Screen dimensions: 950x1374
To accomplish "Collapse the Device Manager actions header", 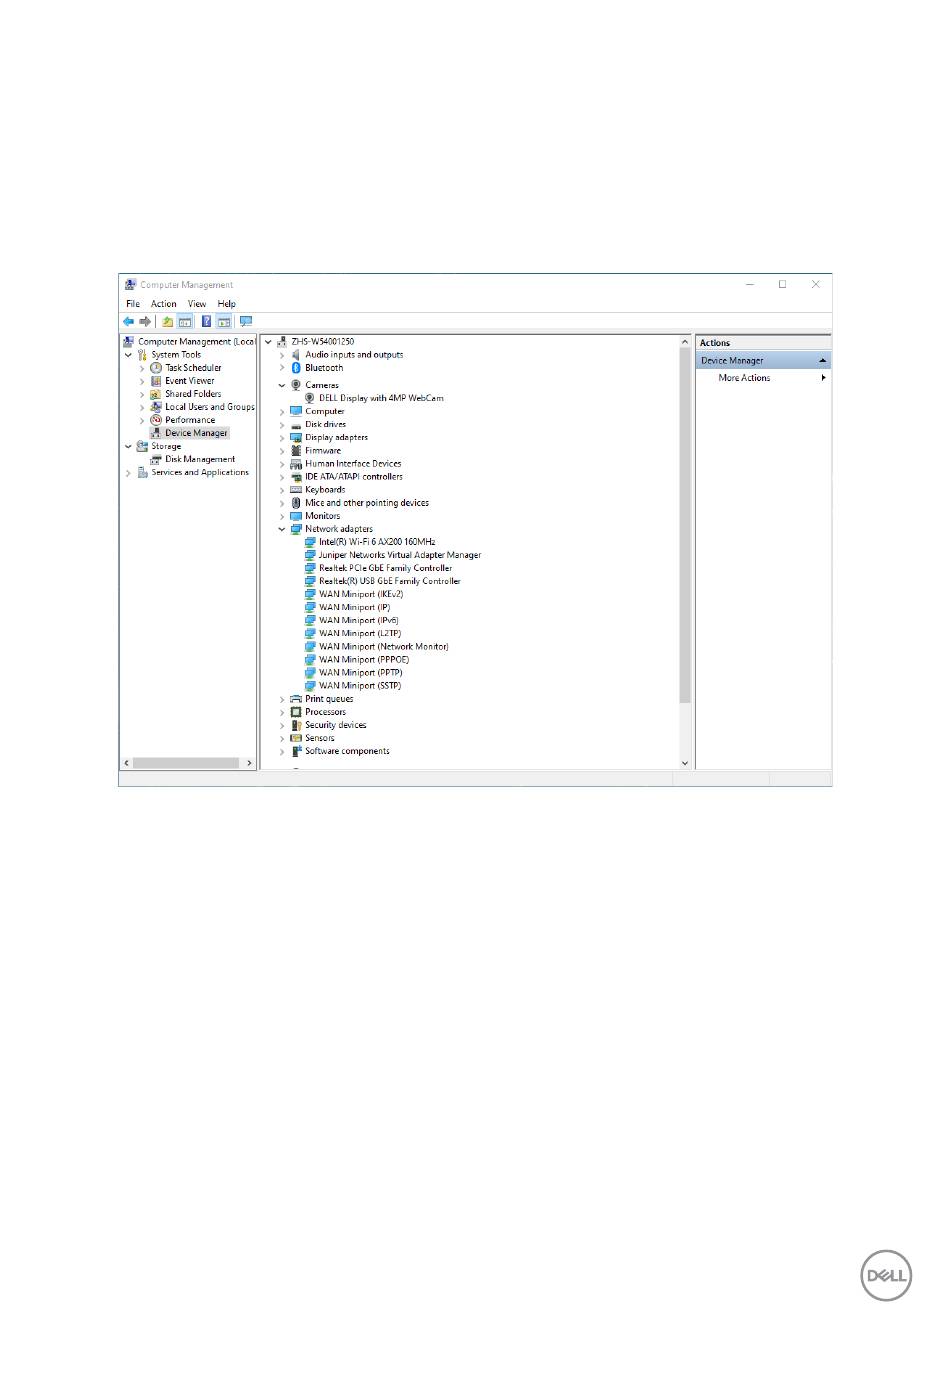I will click(x=822, y=361).
